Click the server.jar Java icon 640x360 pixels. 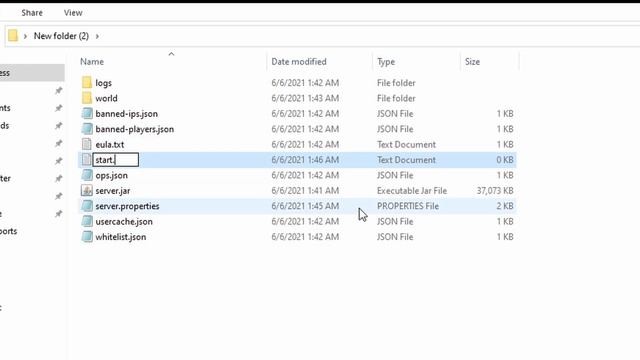click(x=87, y=191)
